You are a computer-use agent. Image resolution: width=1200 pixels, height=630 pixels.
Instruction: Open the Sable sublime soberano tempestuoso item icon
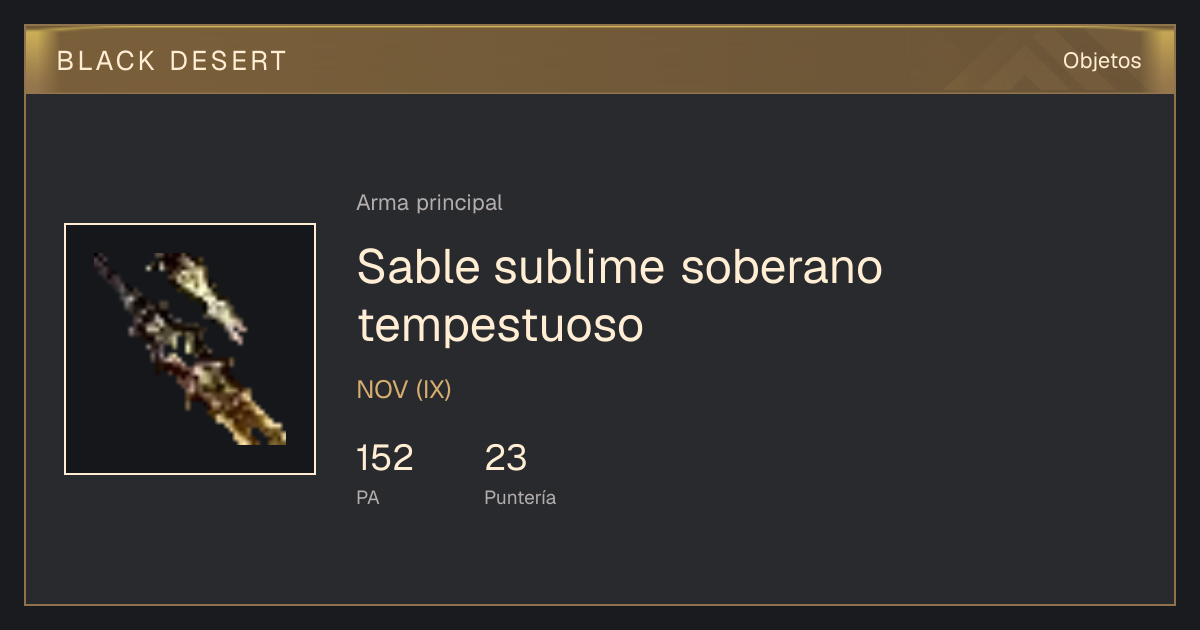[190, 349]
